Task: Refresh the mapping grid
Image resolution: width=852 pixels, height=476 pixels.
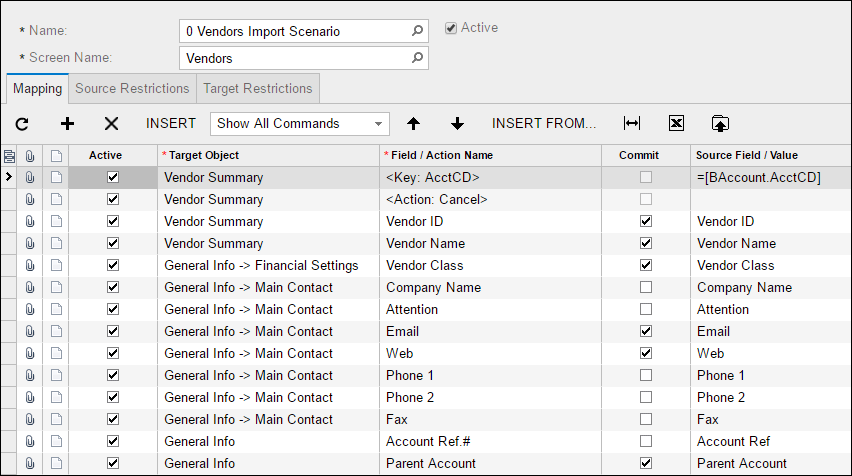Action: [22, 124]
